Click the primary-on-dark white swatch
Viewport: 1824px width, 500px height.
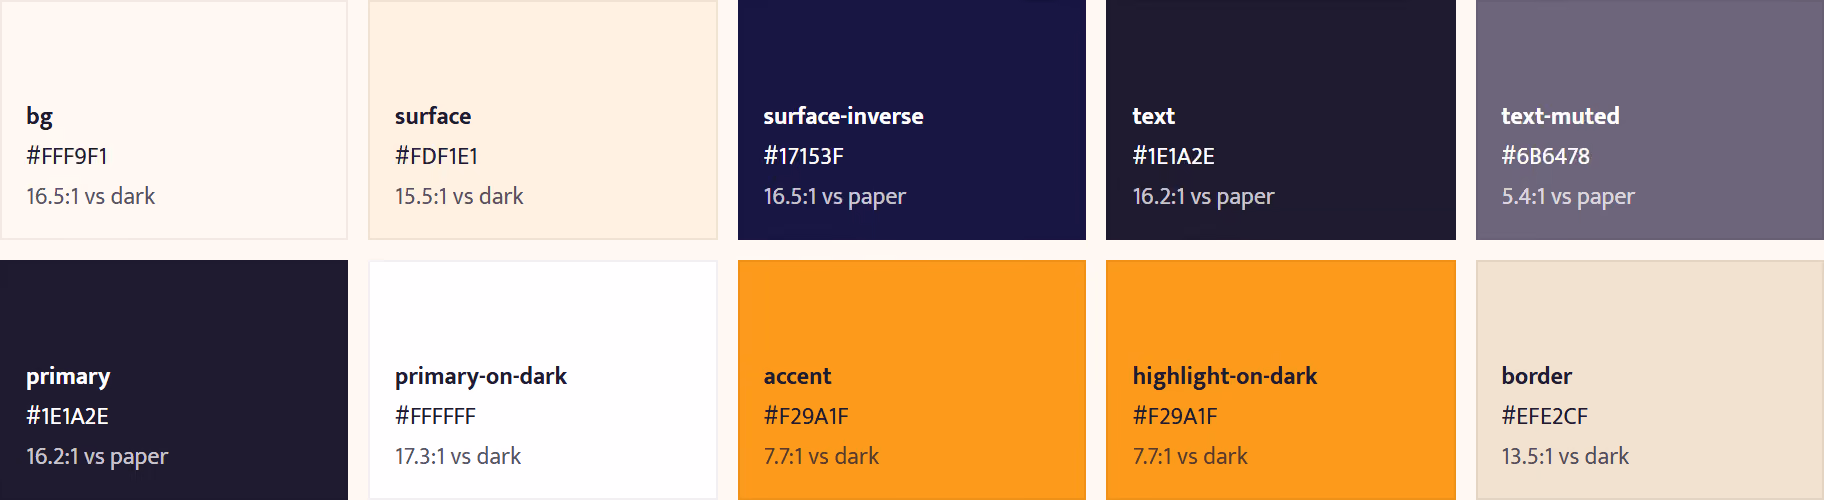click(x=543, y=380)
